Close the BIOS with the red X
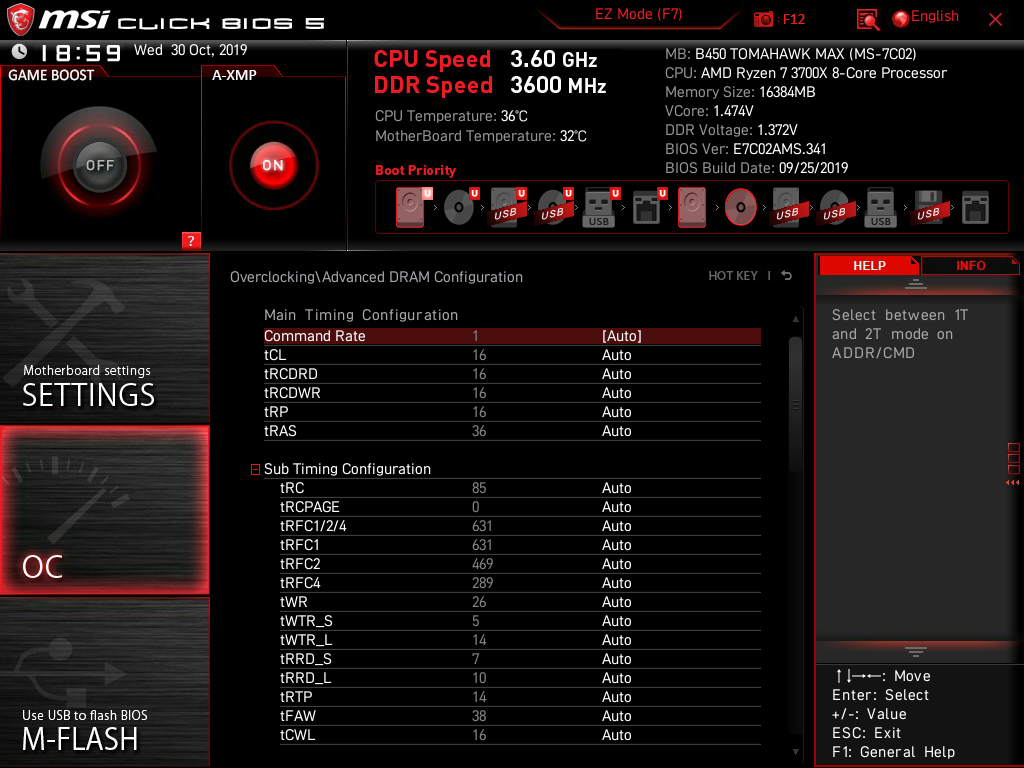Viewport: 1024px width, 768px height. [x=995, y=19]
